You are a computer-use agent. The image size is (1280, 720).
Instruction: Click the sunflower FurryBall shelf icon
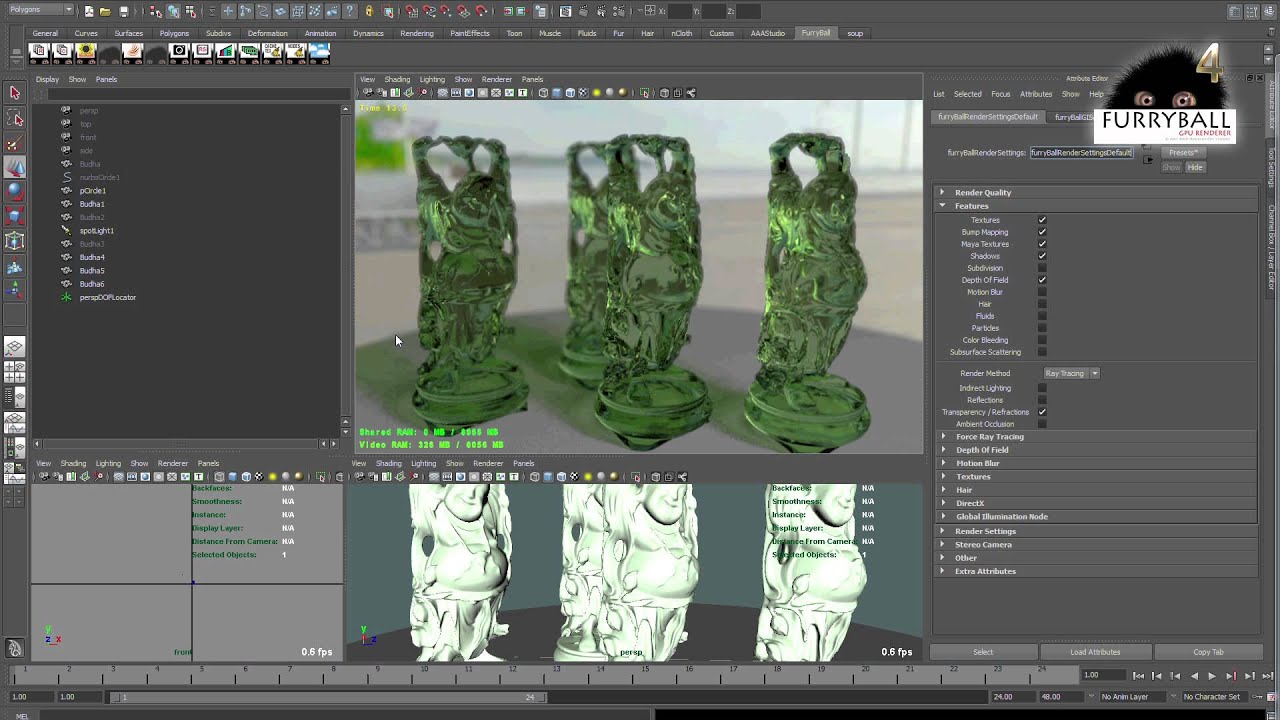(85, 52)
